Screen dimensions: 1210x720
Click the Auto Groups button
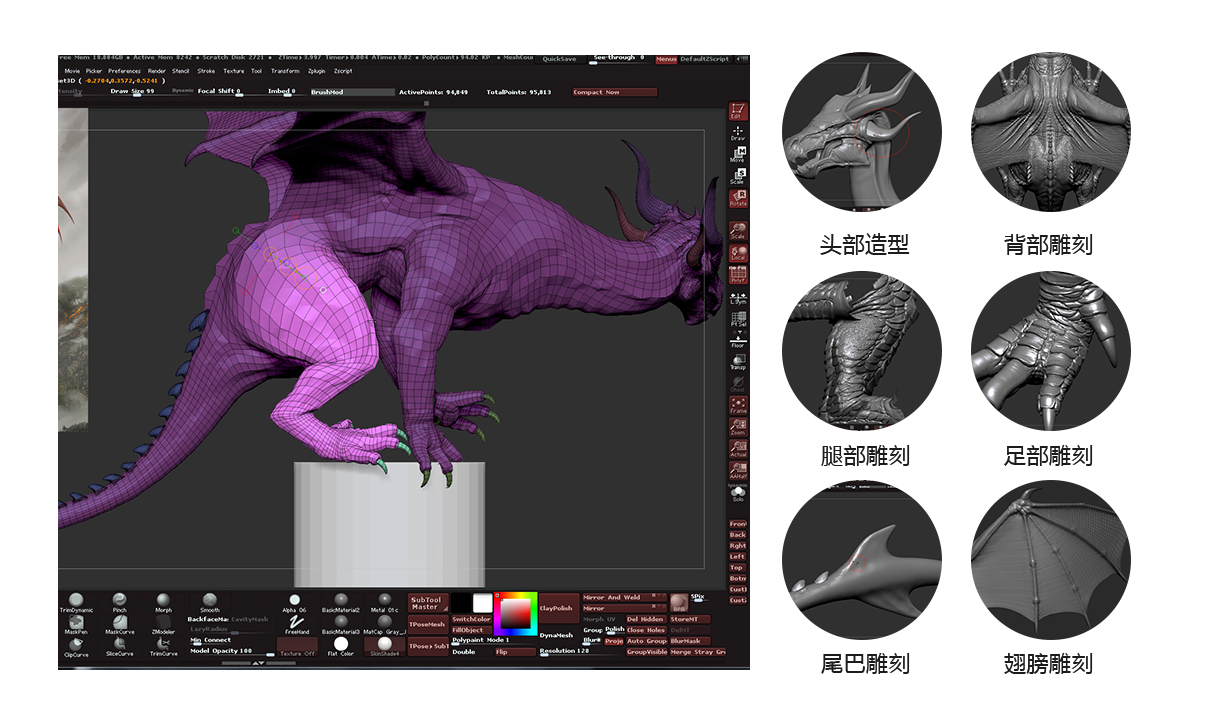646,642
